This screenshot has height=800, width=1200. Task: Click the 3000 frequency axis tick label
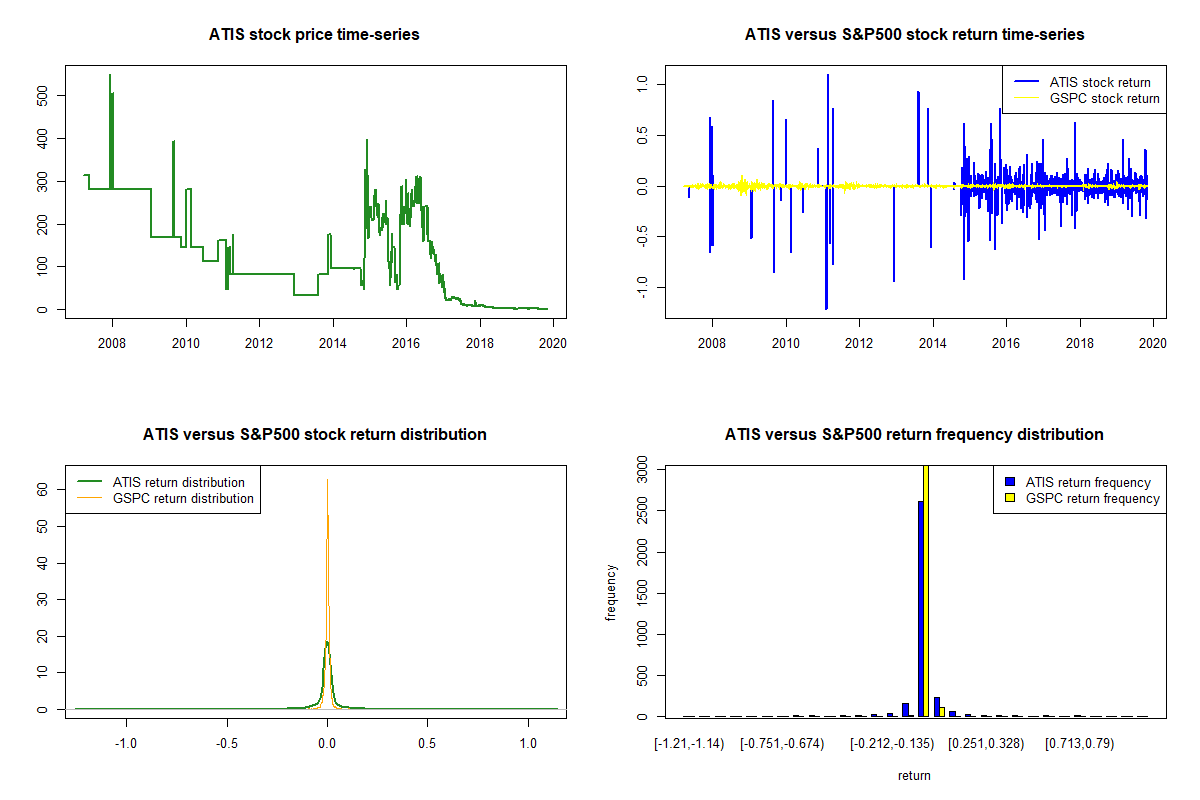coord(640,468)
